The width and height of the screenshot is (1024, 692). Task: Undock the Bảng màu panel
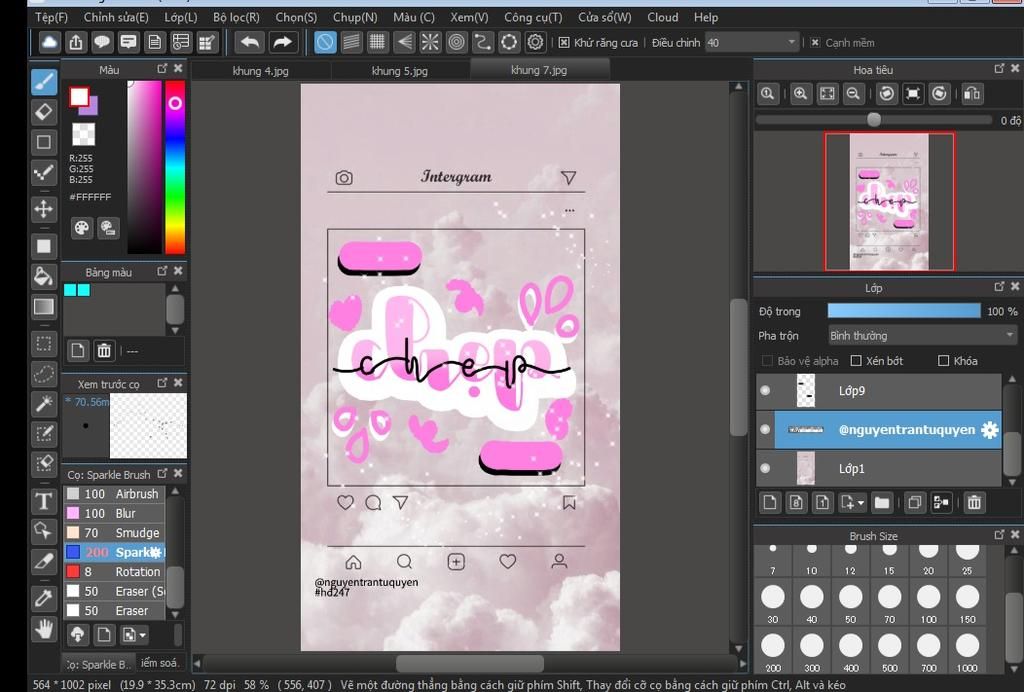162,271
